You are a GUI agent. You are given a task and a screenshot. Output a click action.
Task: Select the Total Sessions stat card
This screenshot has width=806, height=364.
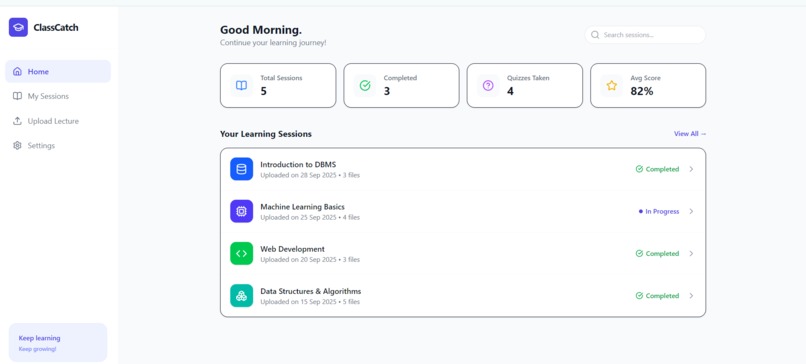[278, 86]
